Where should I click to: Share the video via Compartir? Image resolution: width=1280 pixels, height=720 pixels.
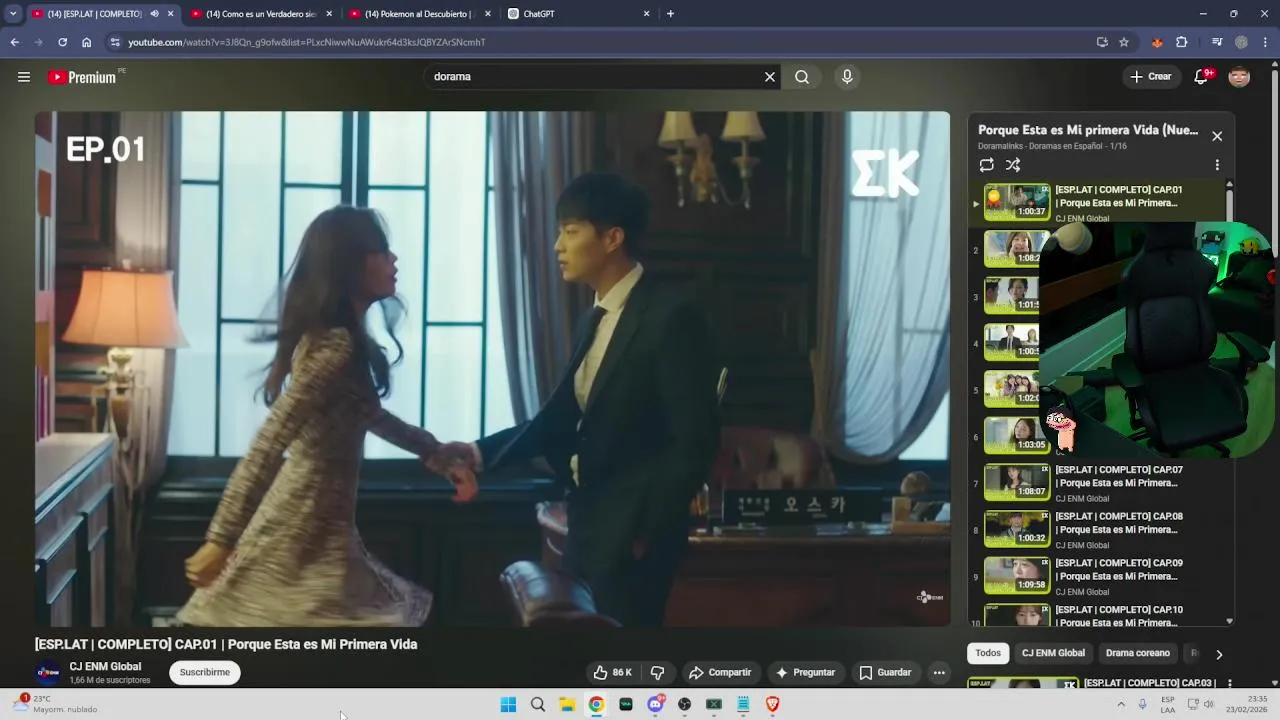coord(720,673)
